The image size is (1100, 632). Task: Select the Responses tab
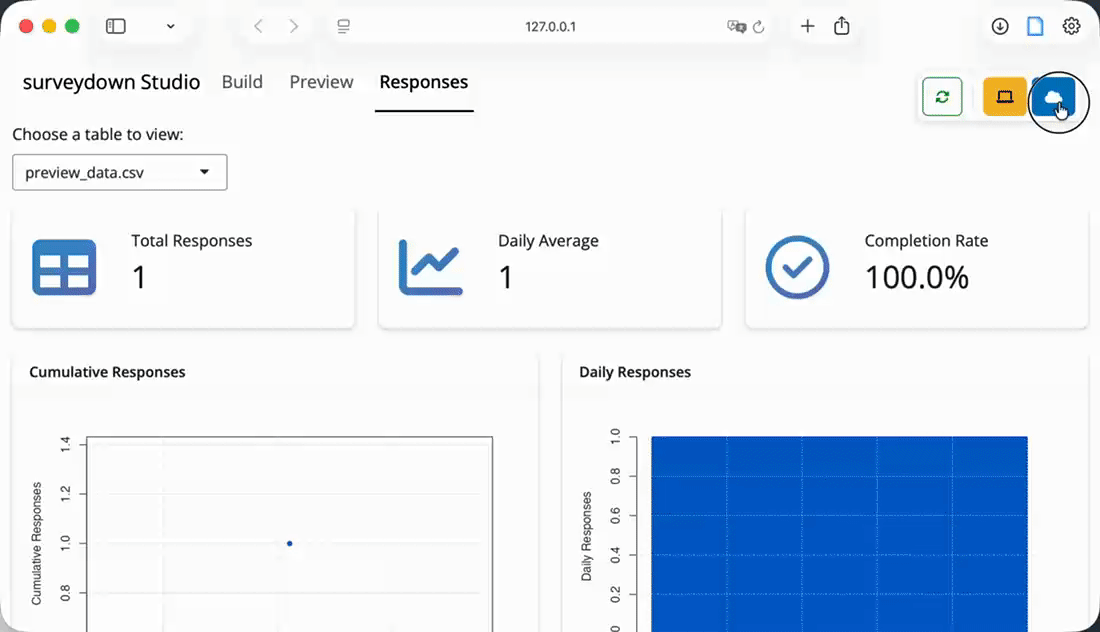pyautogui.click(x=423, y=82)
